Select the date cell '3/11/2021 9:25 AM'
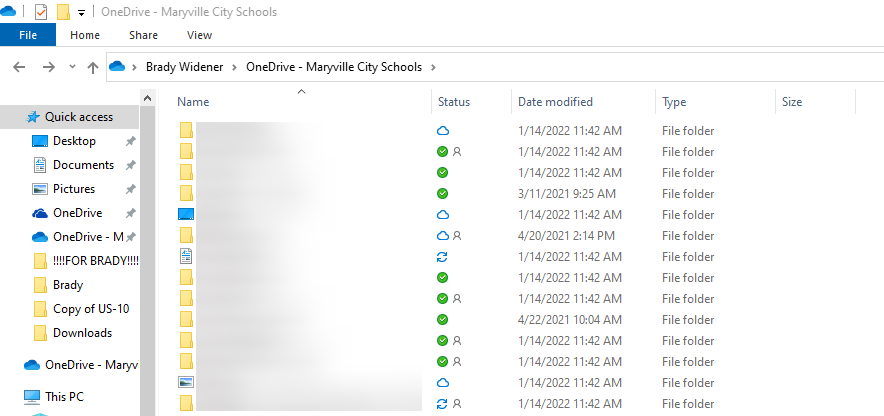 pyautogui.click(x=567, y=194)
